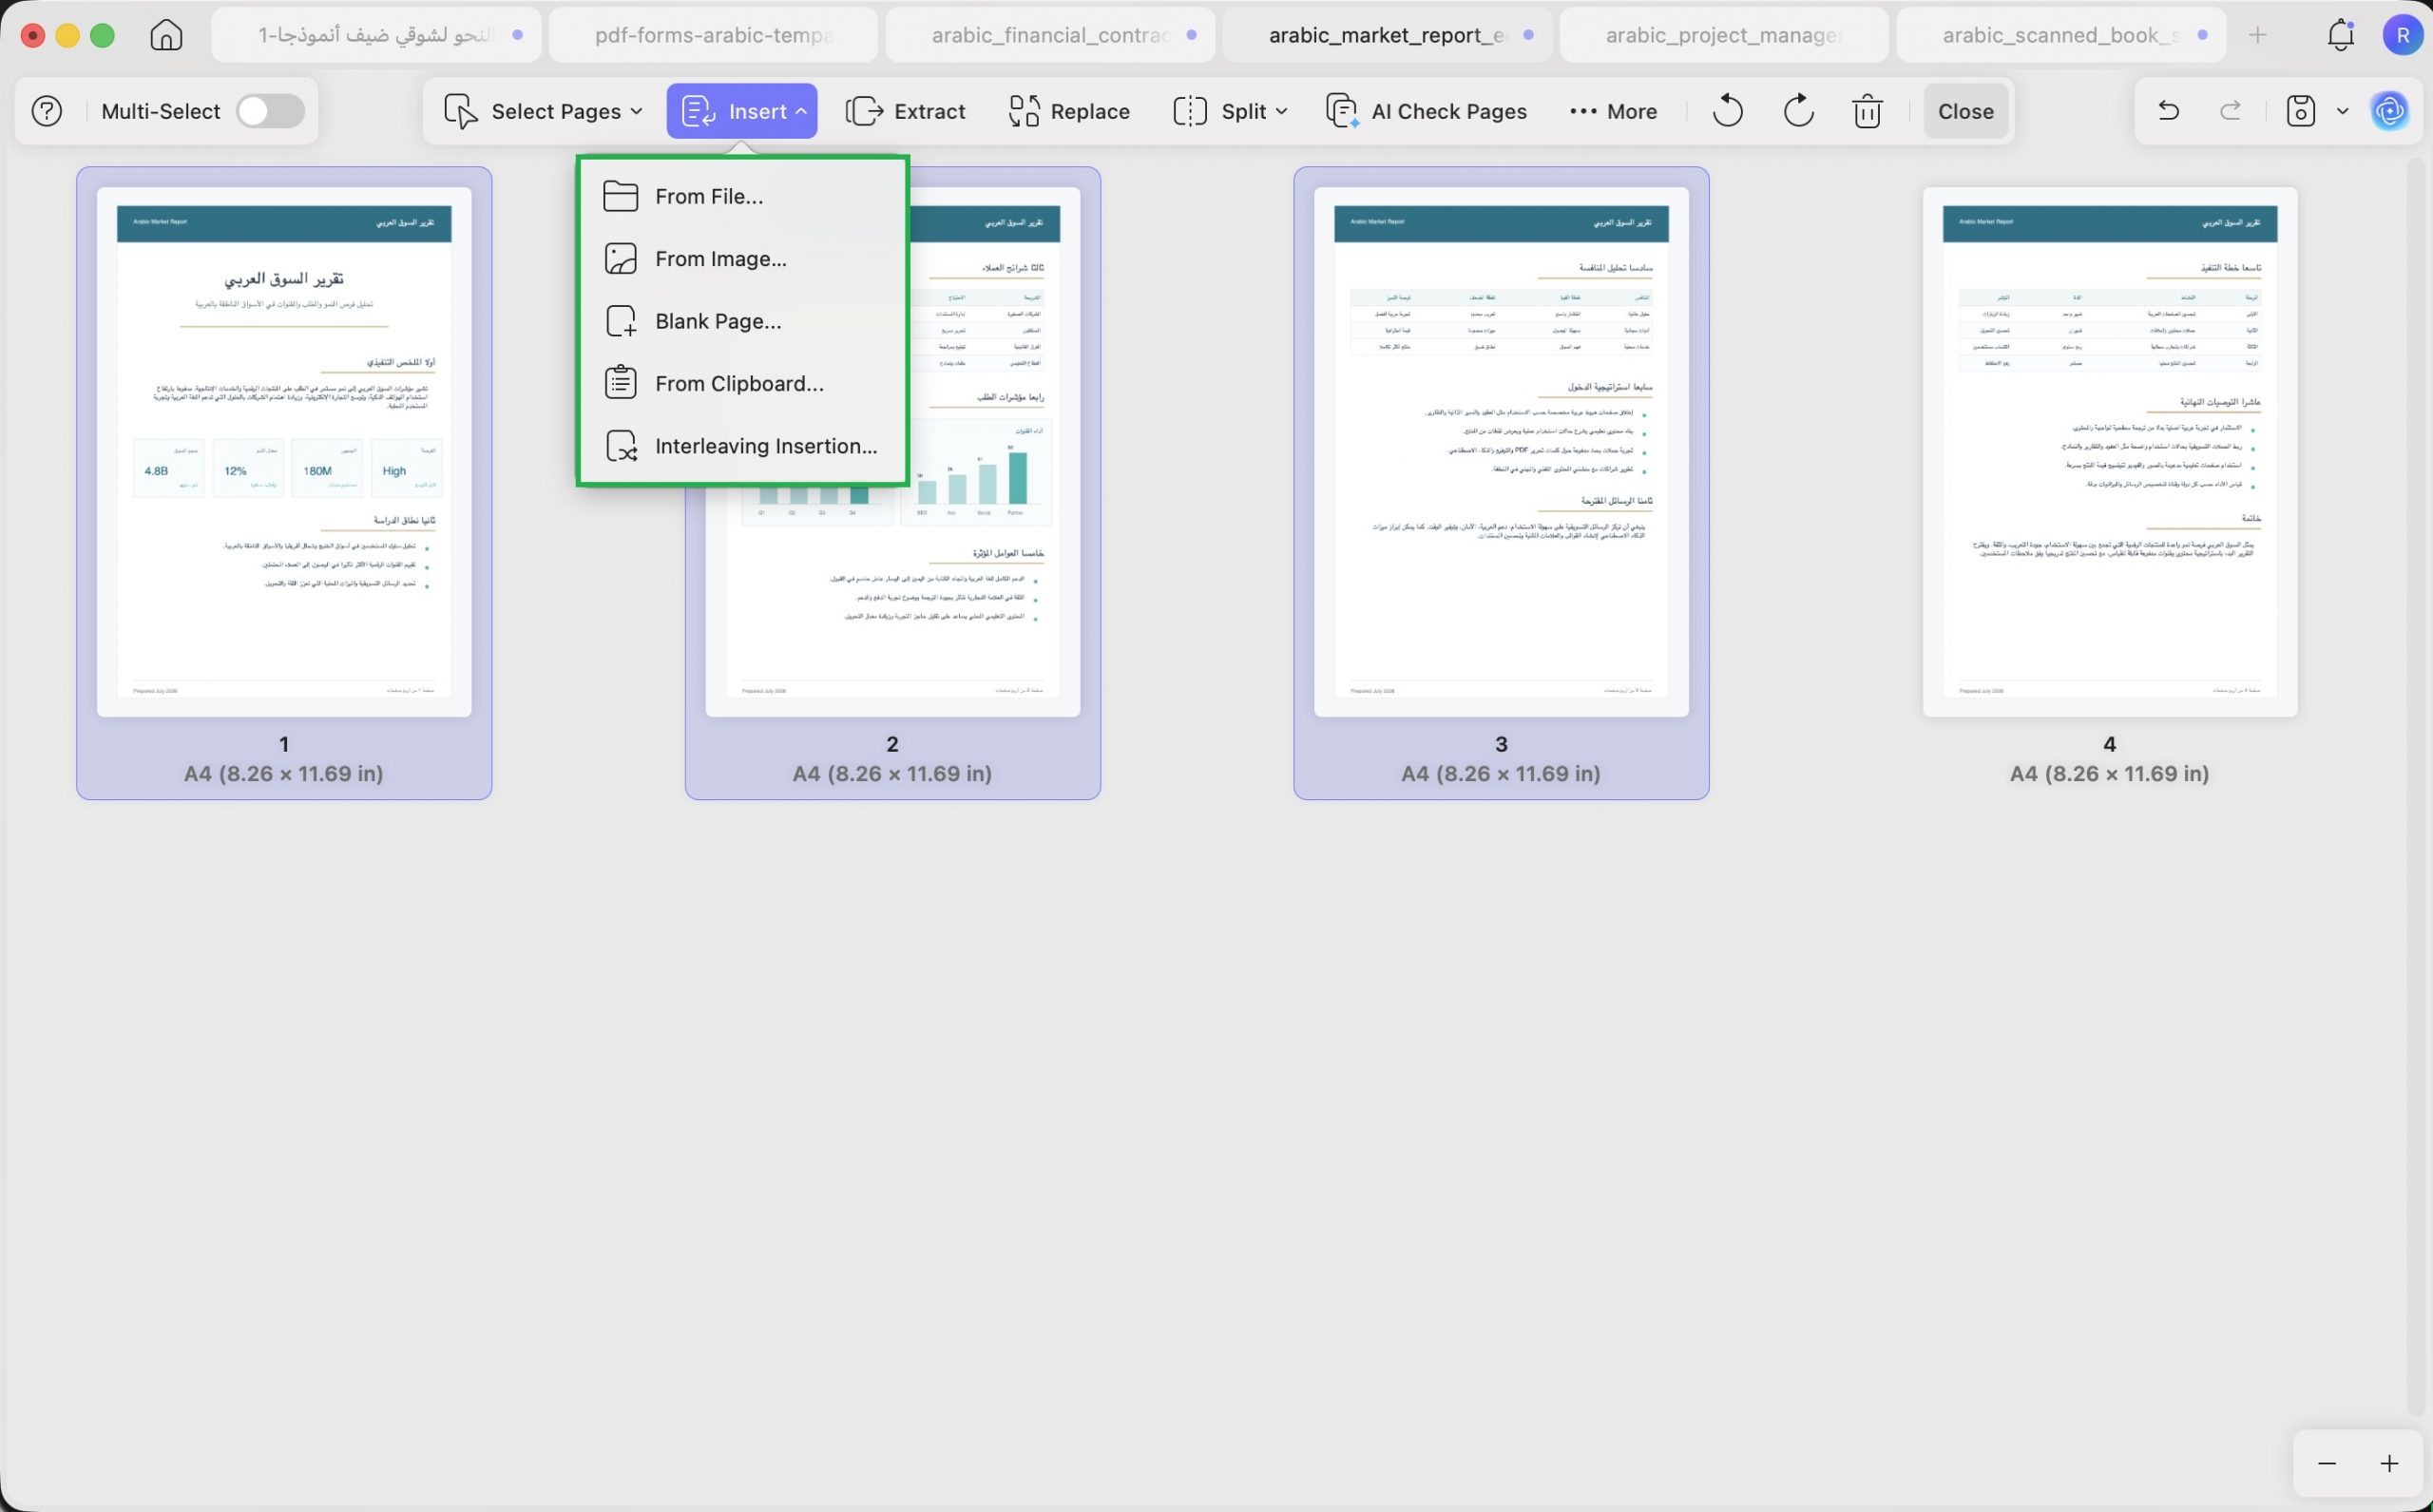The image size is (2433, 1512).
Task: Switch to the pdf-forms-arabic-template tab
Action: tap(713, 35)
